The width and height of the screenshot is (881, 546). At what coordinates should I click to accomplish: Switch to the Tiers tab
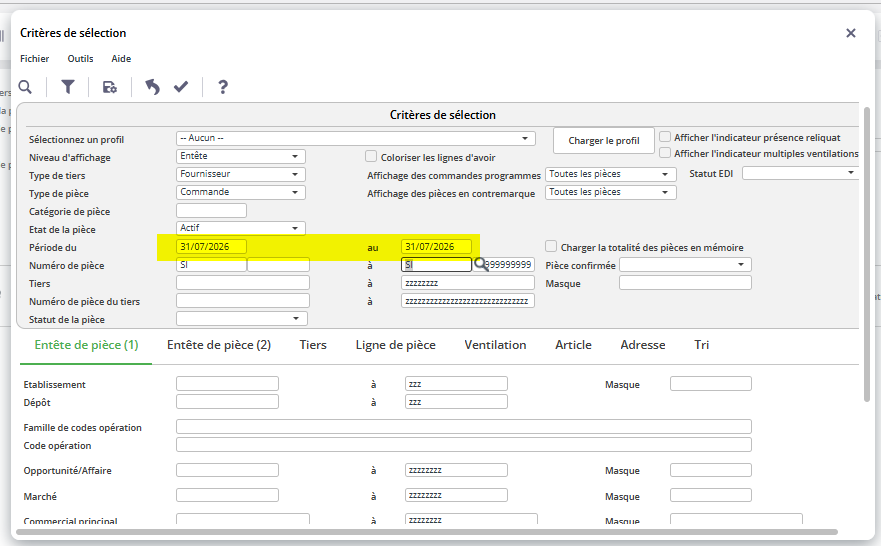coord(313,345)
